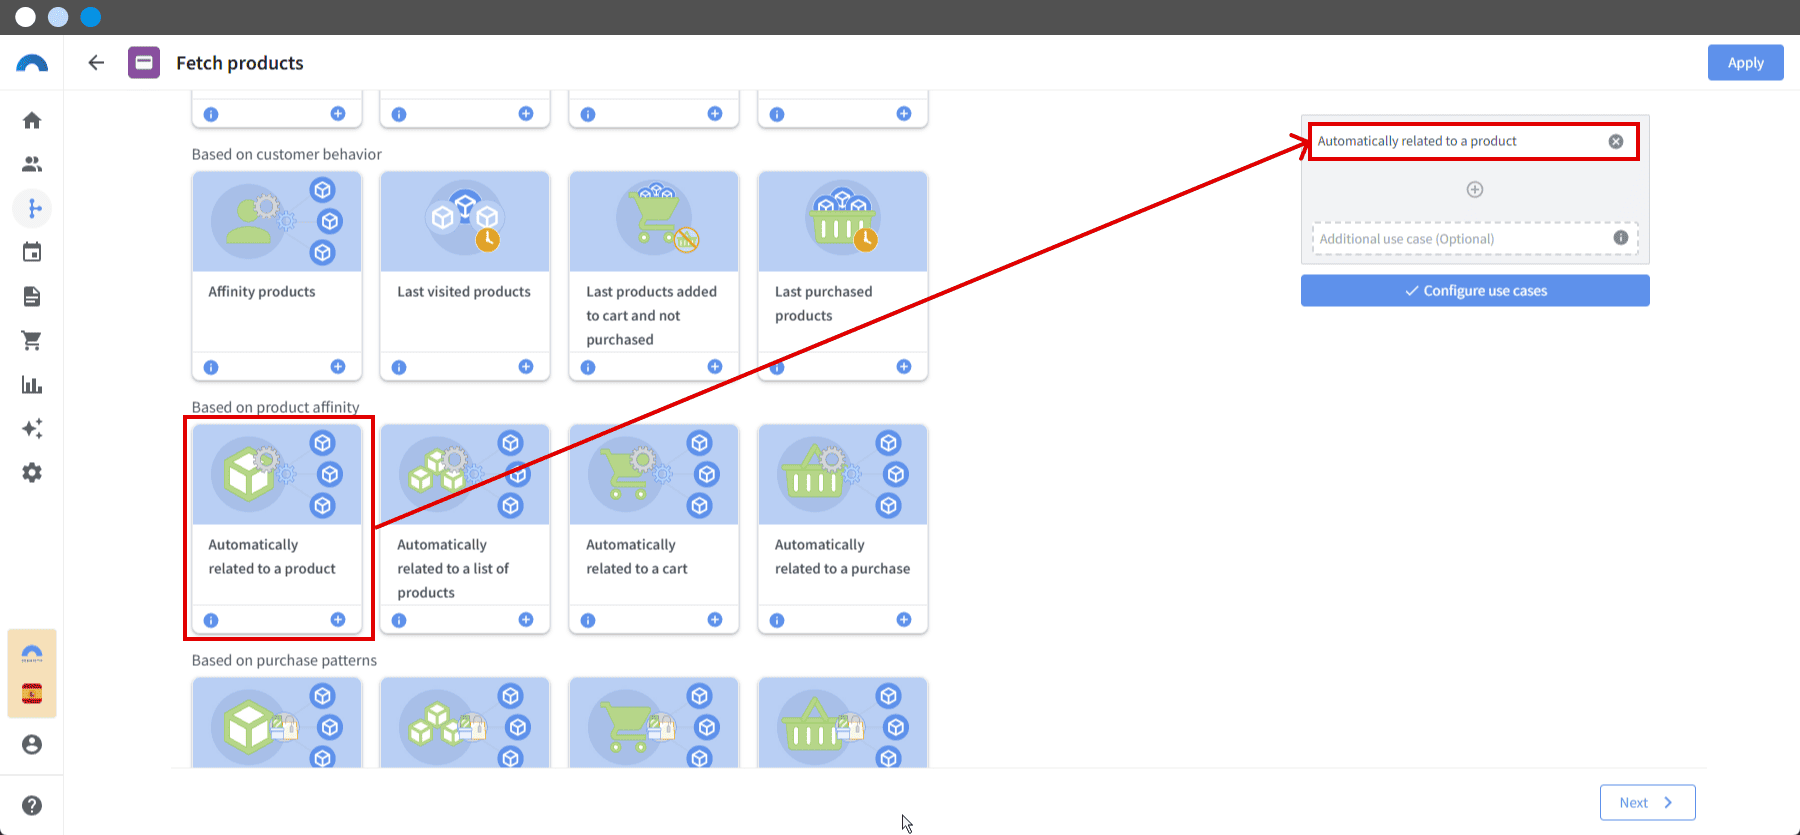Open the user profile icon

[x=32, y=745]
